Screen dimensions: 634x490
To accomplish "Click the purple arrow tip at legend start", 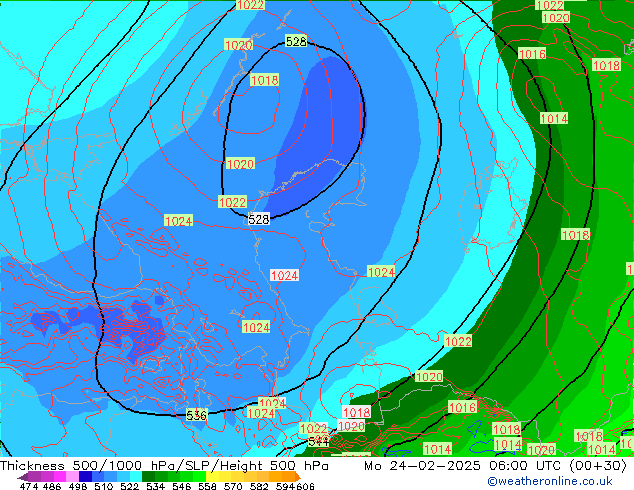I will pyautogui.click(x=23, y=477).
